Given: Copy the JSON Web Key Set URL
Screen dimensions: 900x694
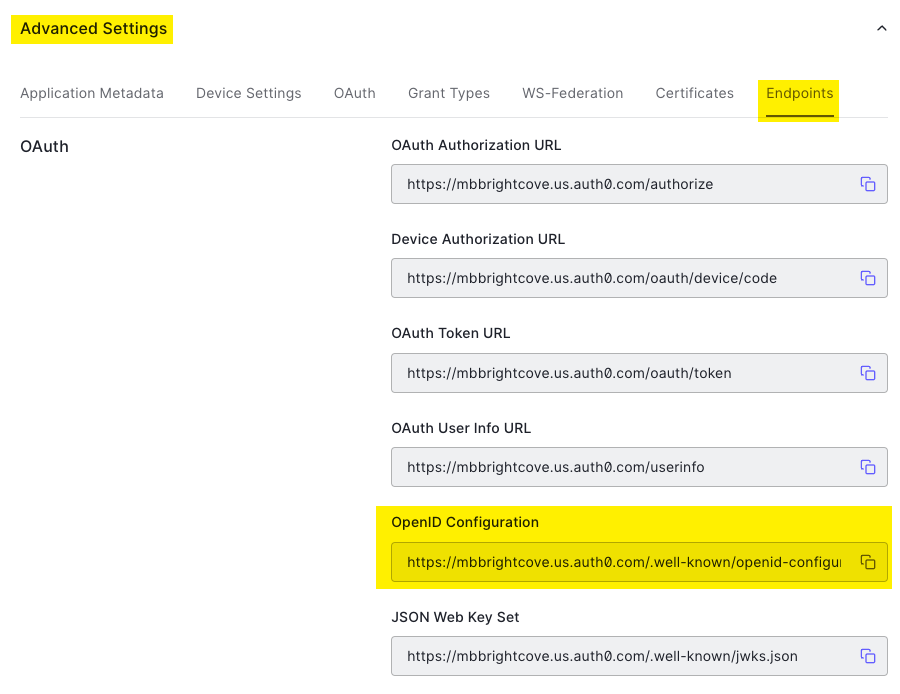Looking at the screenshot, I should pos(868,656).
